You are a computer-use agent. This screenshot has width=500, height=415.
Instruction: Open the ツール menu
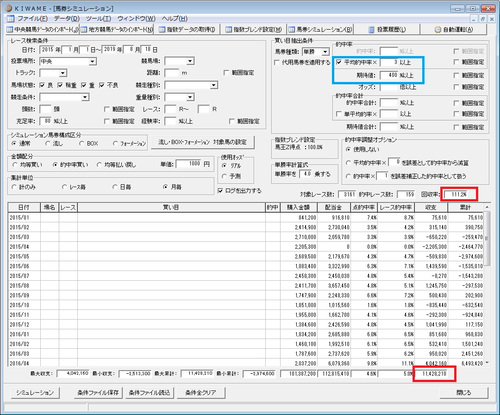(98, 18)
